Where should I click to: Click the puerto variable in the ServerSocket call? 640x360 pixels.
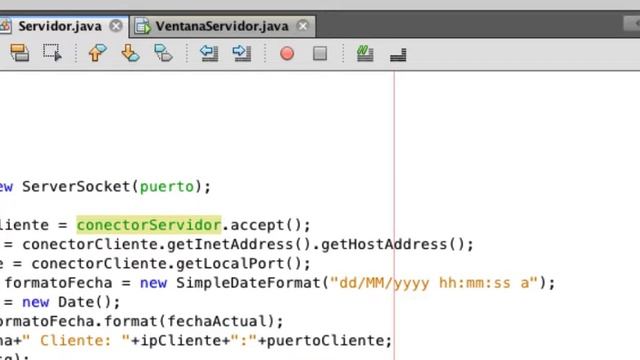tap(167, 187)
